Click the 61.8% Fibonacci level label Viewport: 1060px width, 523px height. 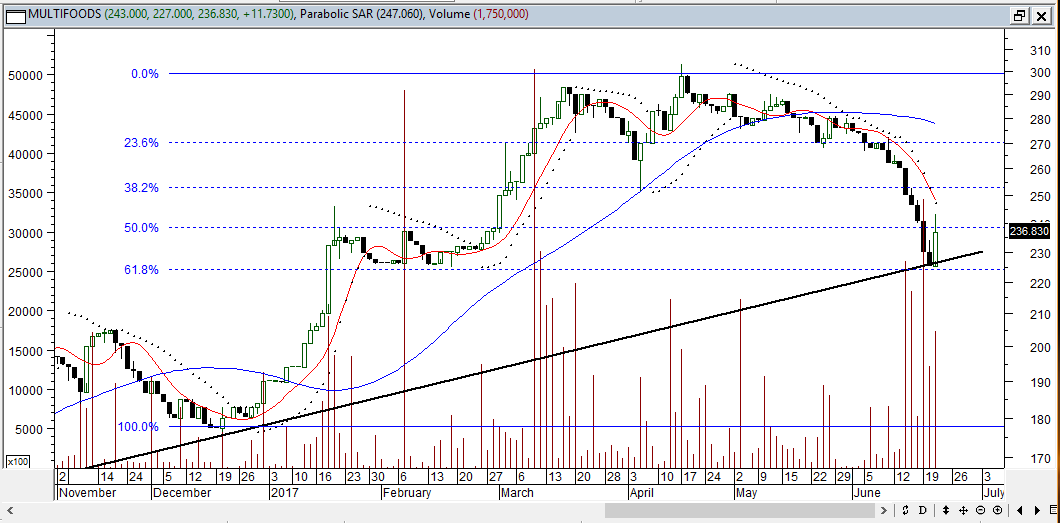(141, 270)
